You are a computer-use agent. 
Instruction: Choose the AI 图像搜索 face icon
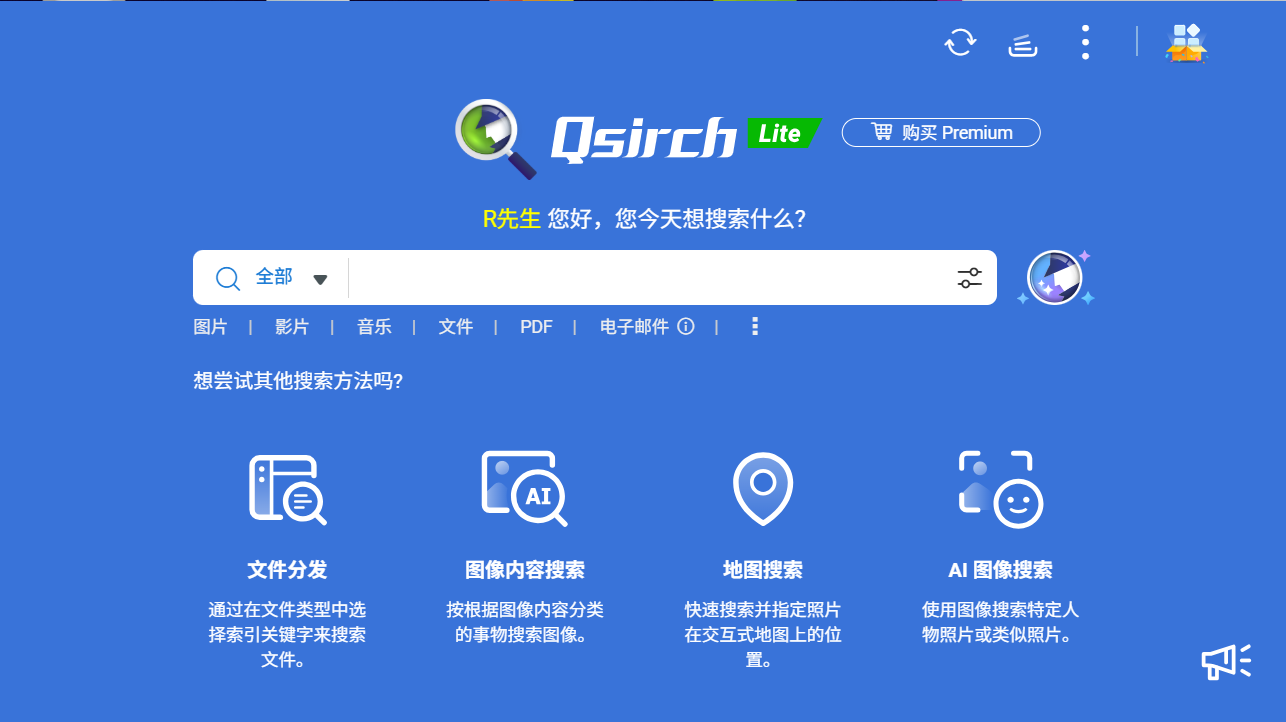coord(1000,489)
